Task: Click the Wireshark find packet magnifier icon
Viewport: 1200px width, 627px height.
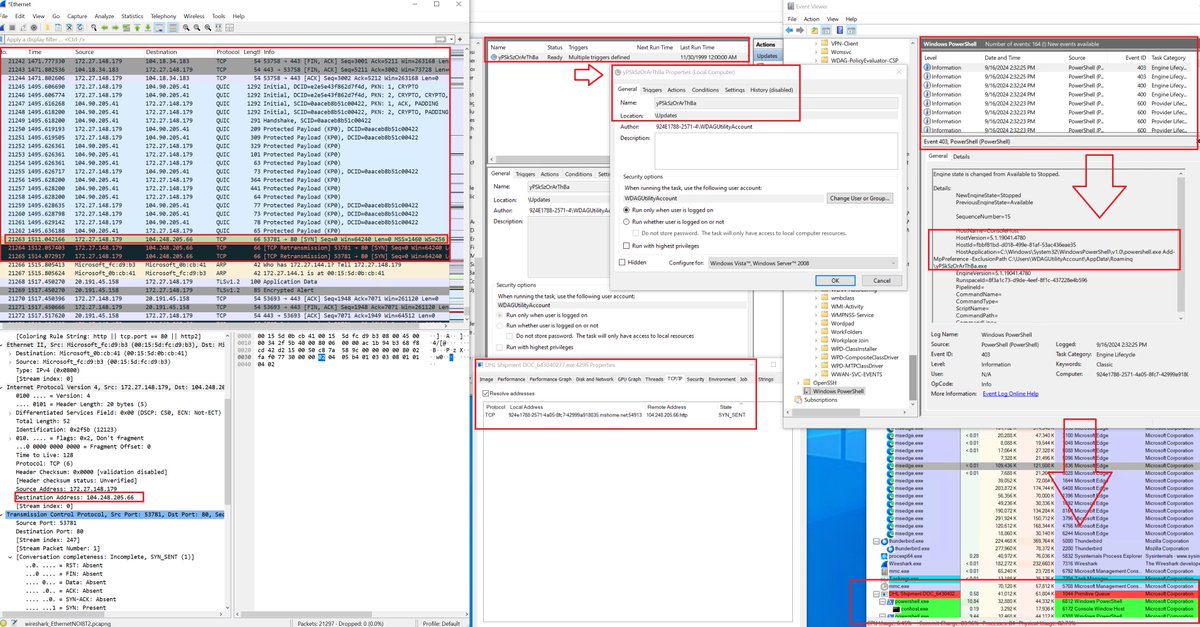Action: pos(94,28)
